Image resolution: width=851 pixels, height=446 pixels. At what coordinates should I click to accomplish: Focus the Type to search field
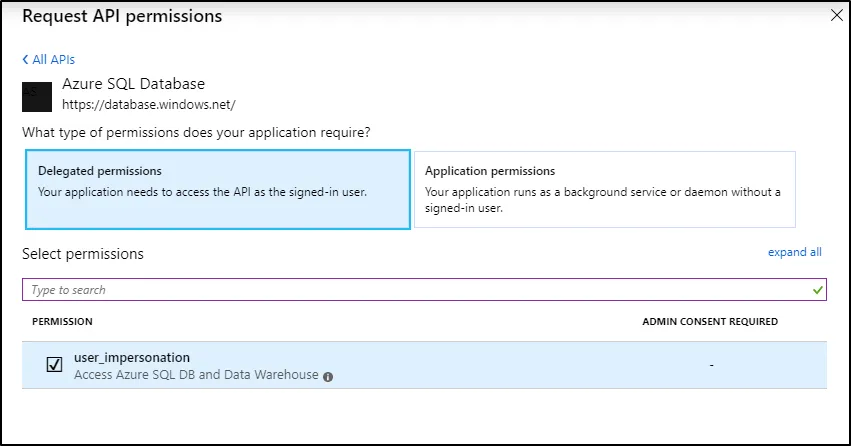tap(400, 290)
